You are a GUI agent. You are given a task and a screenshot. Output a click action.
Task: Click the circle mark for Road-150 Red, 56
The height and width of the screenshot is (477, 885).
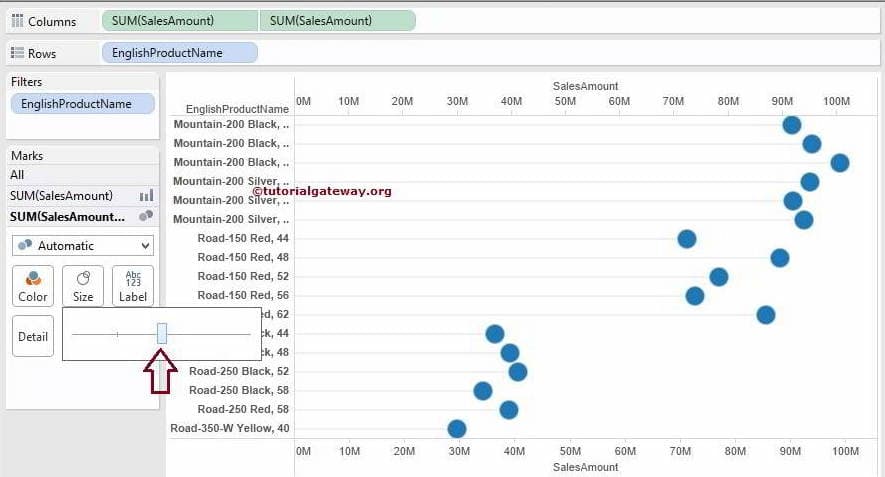(694, 296)
